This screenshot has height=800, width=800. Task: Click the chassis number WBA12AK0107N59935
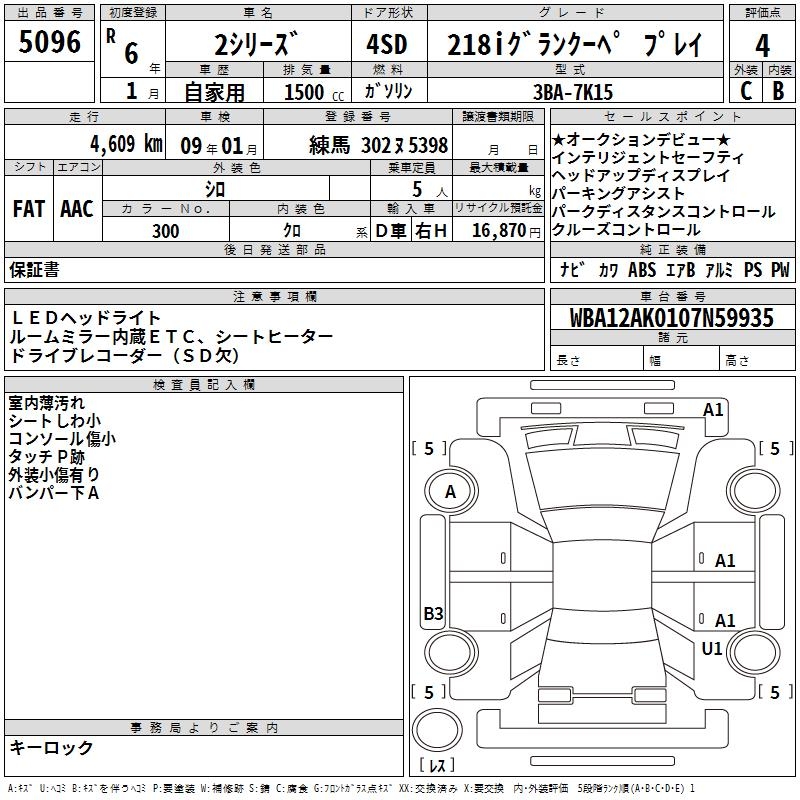671,318
